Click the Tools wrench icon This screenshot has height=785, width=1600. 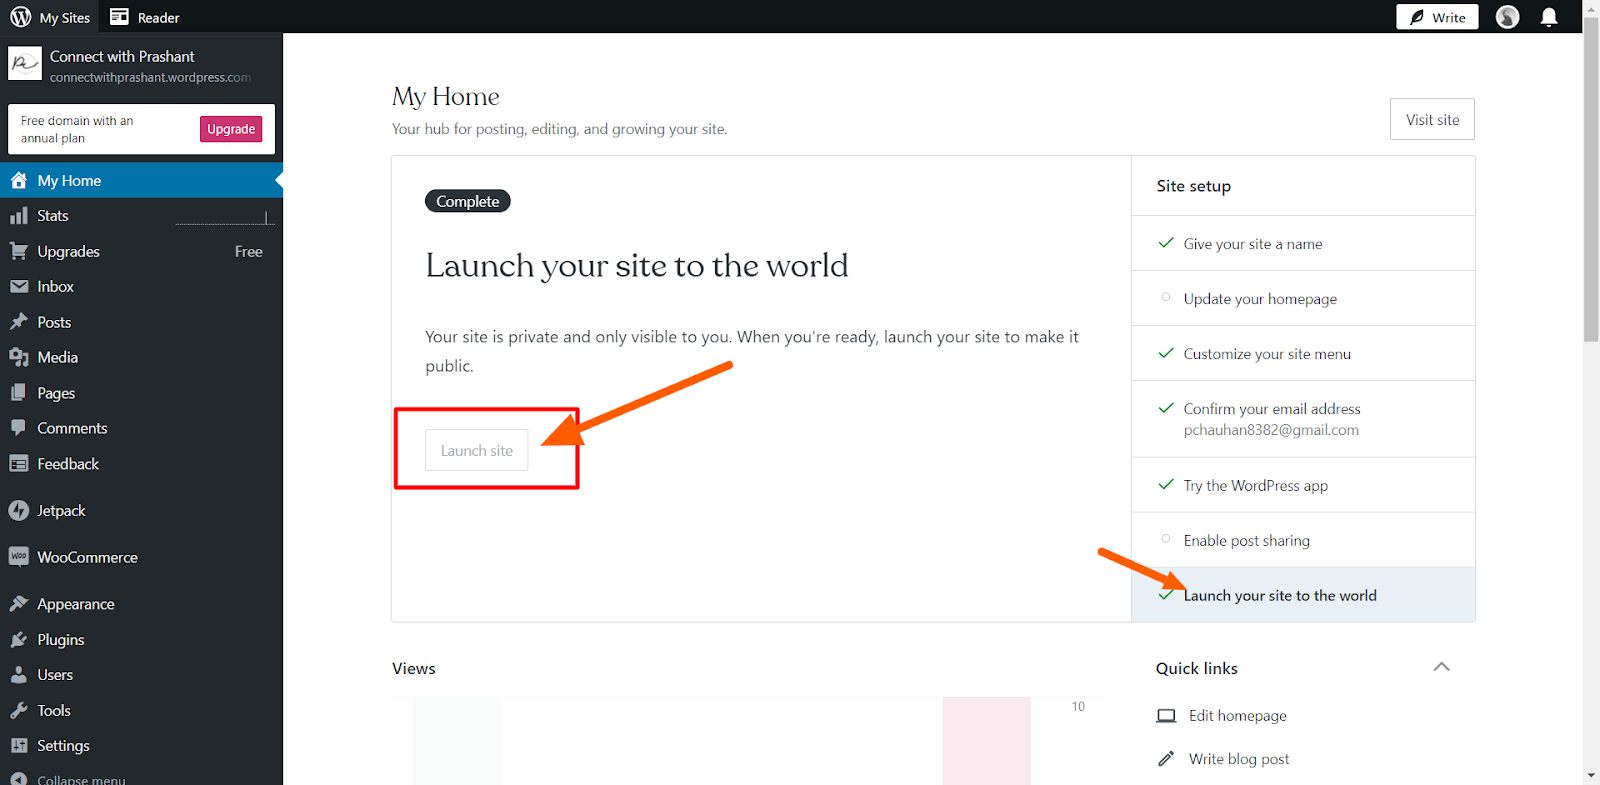(x=18, y=710)
